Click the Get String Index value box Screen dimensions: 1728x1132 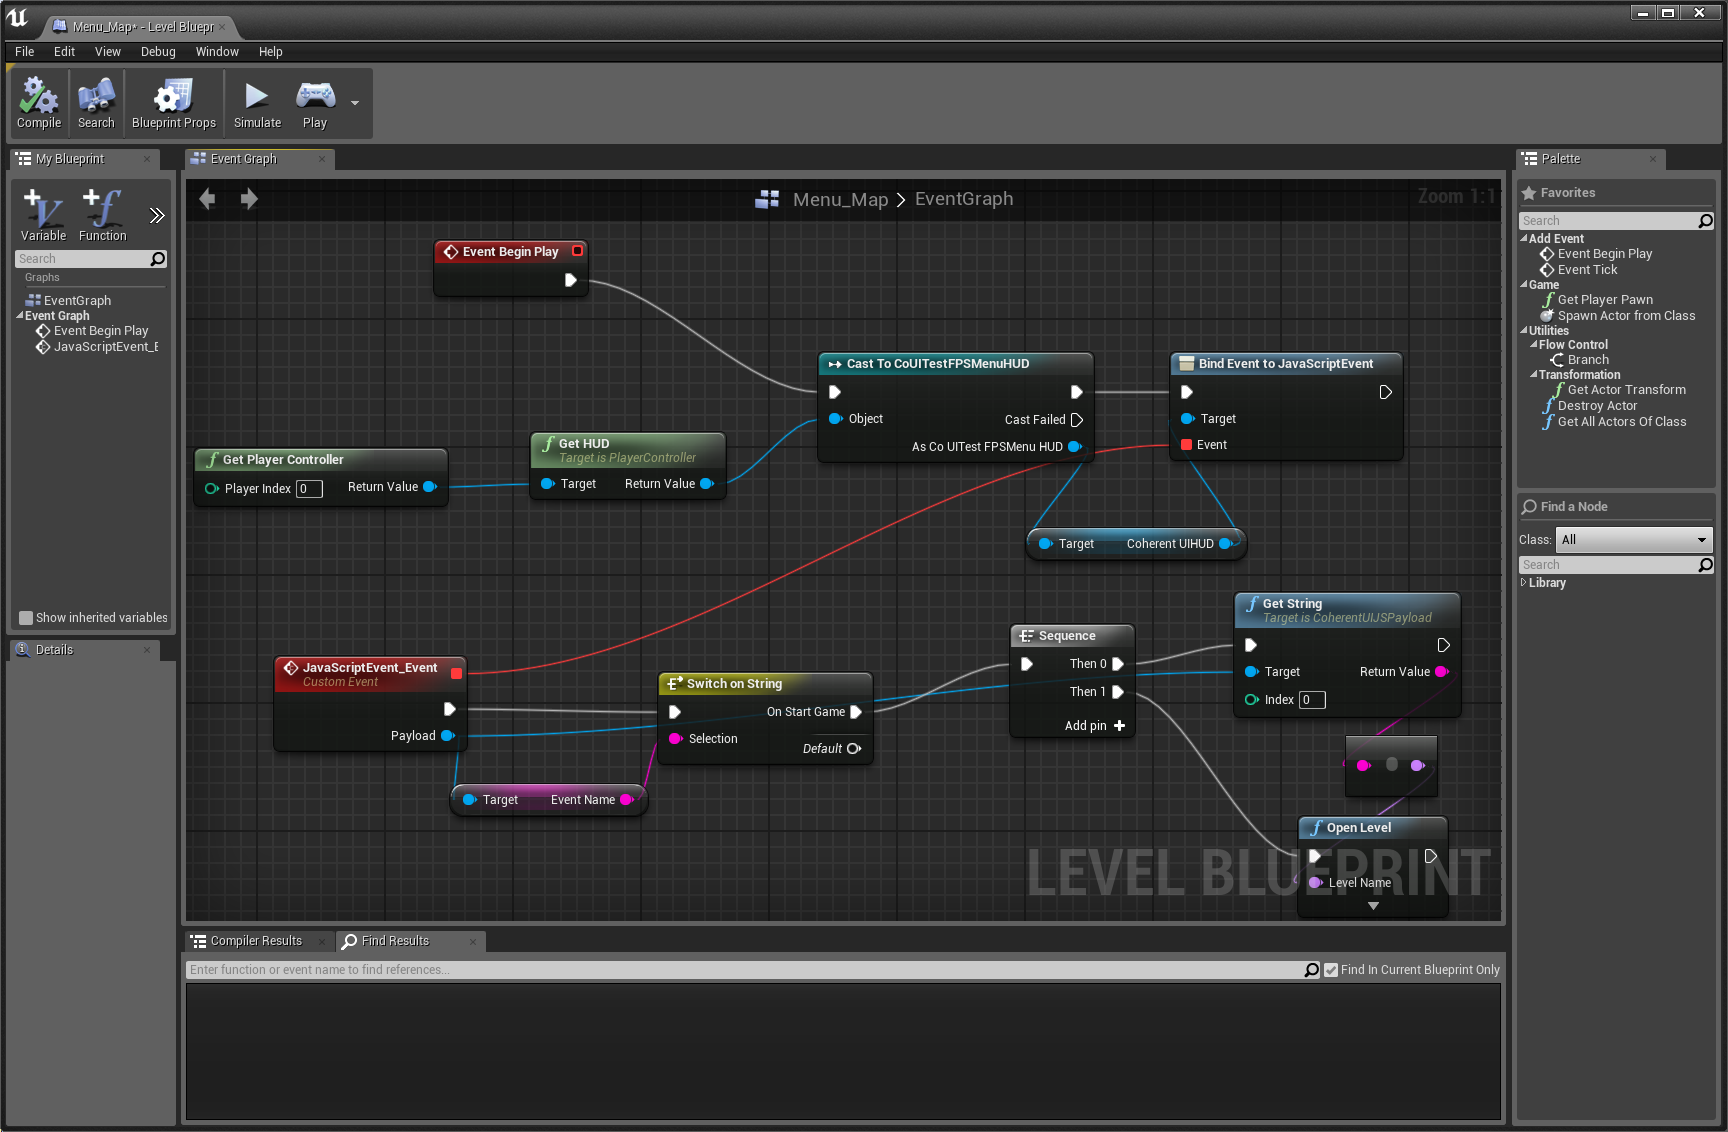[x=1312, y=700]
